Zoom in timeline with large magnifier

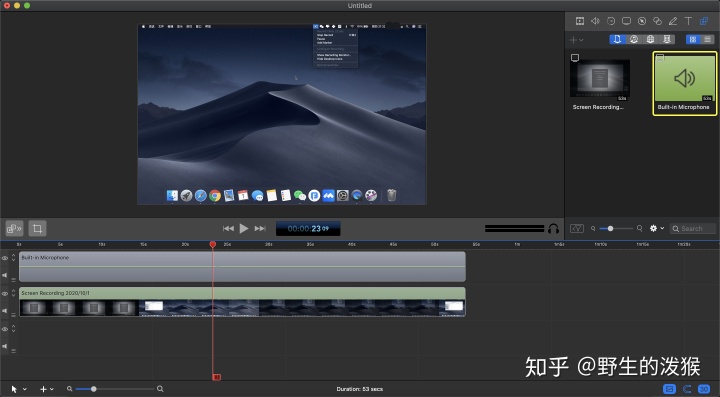click(x=160, y=389)
